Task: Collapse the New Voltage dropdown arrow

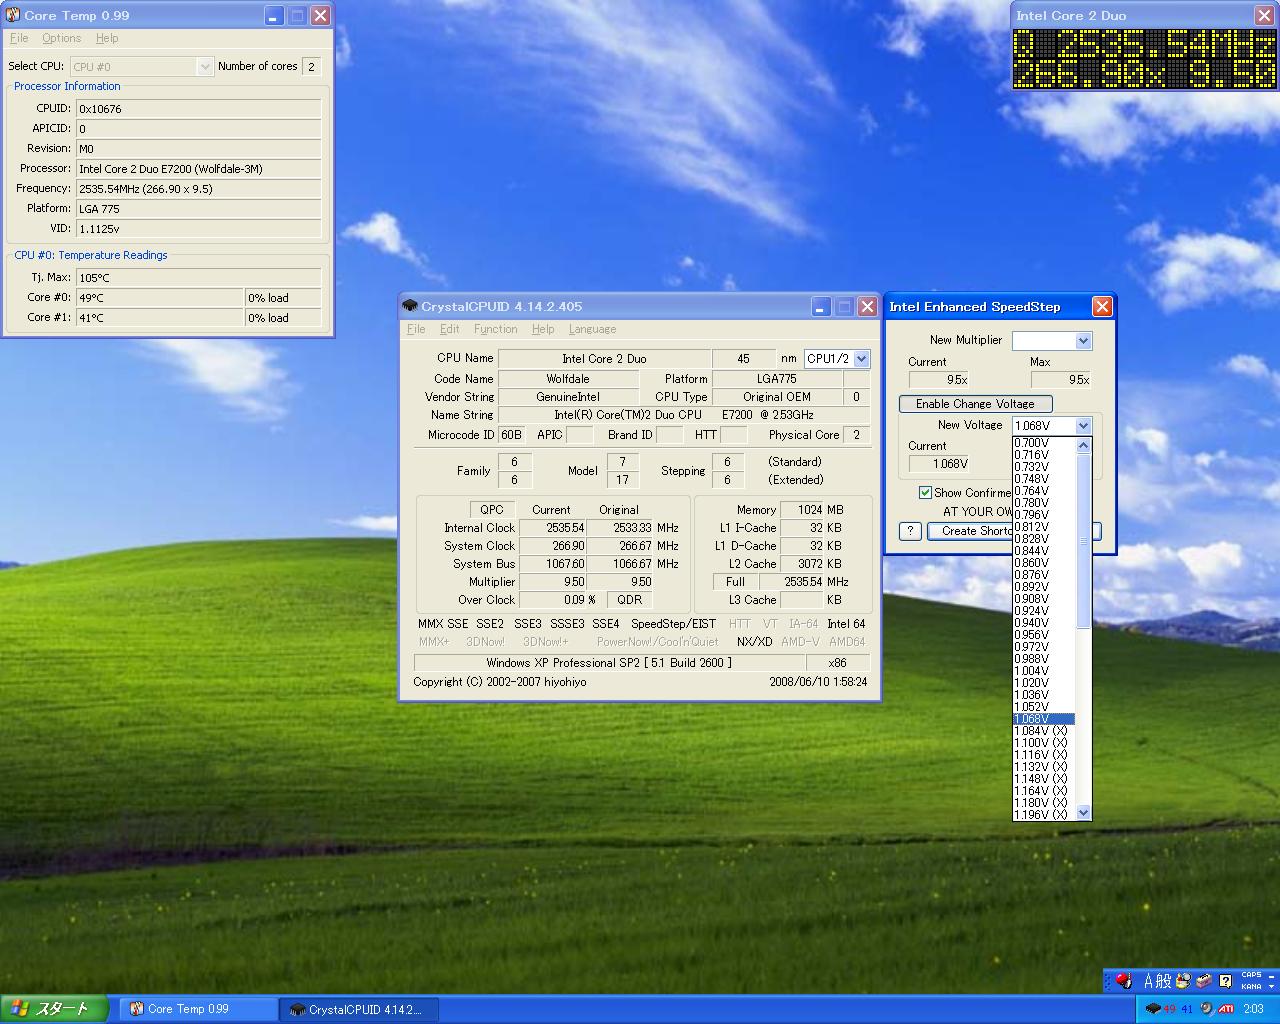Action: click(1082, 425)
